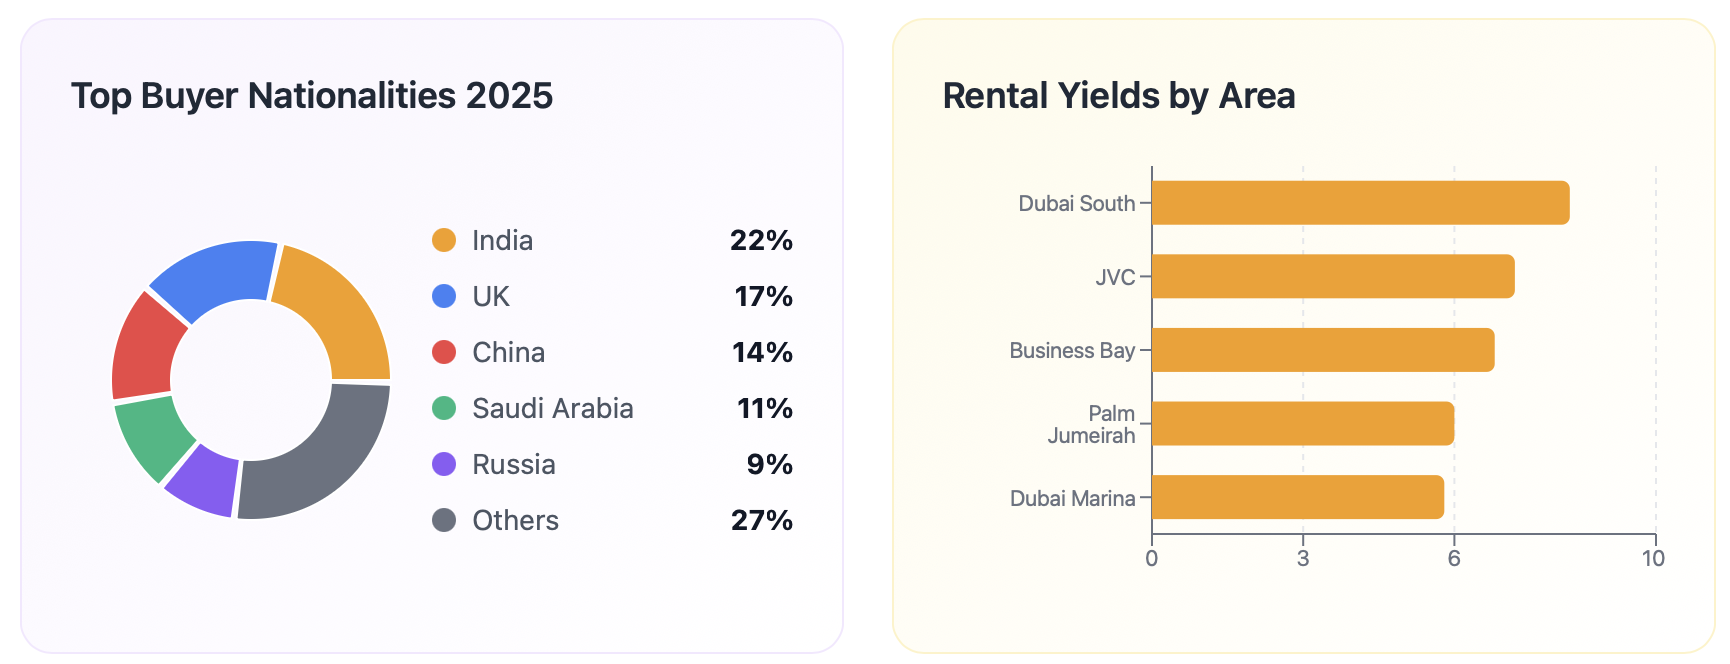Click the India orange legend dot
The height and width of the screenshot is (664, 1730).
[444, 240]
